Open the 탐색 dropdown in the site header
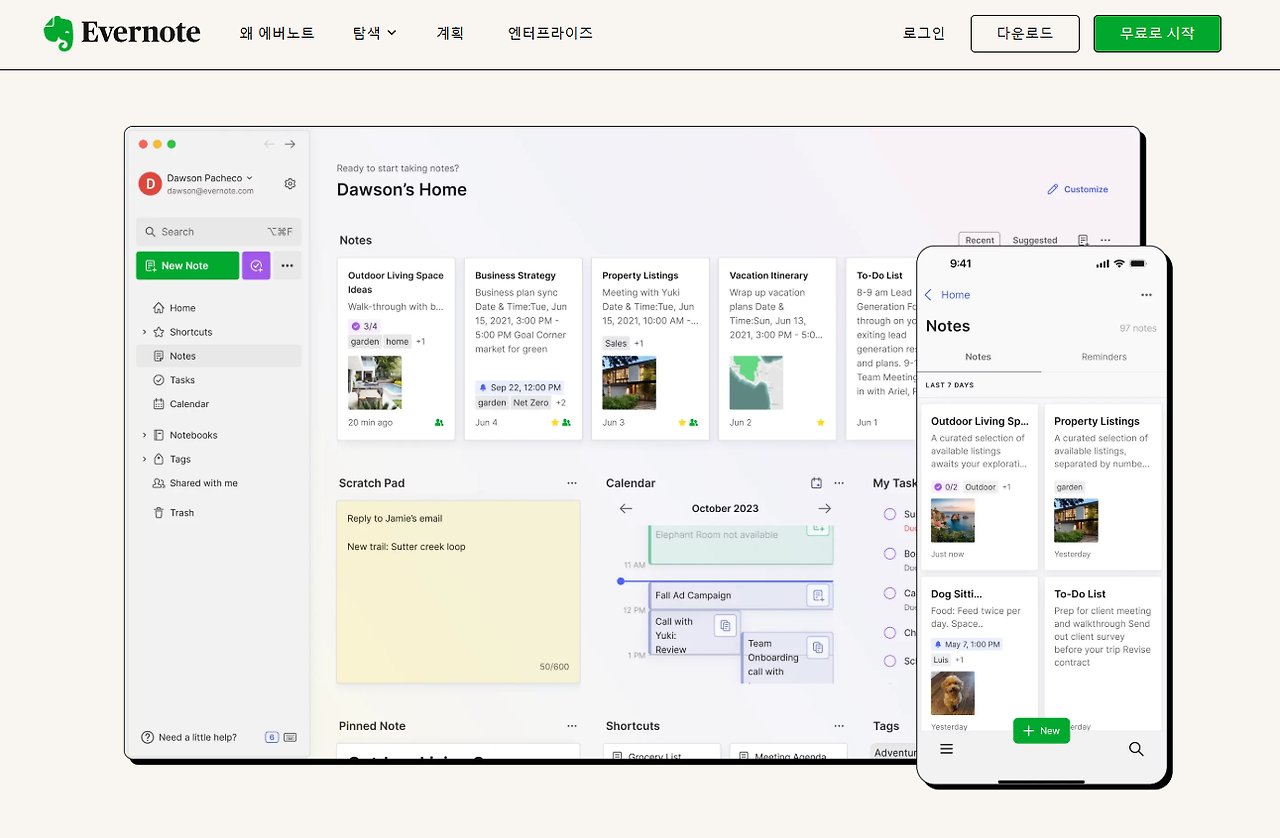Image resolution: width=1280 pixels, height=838 pixels. point(375,33)
